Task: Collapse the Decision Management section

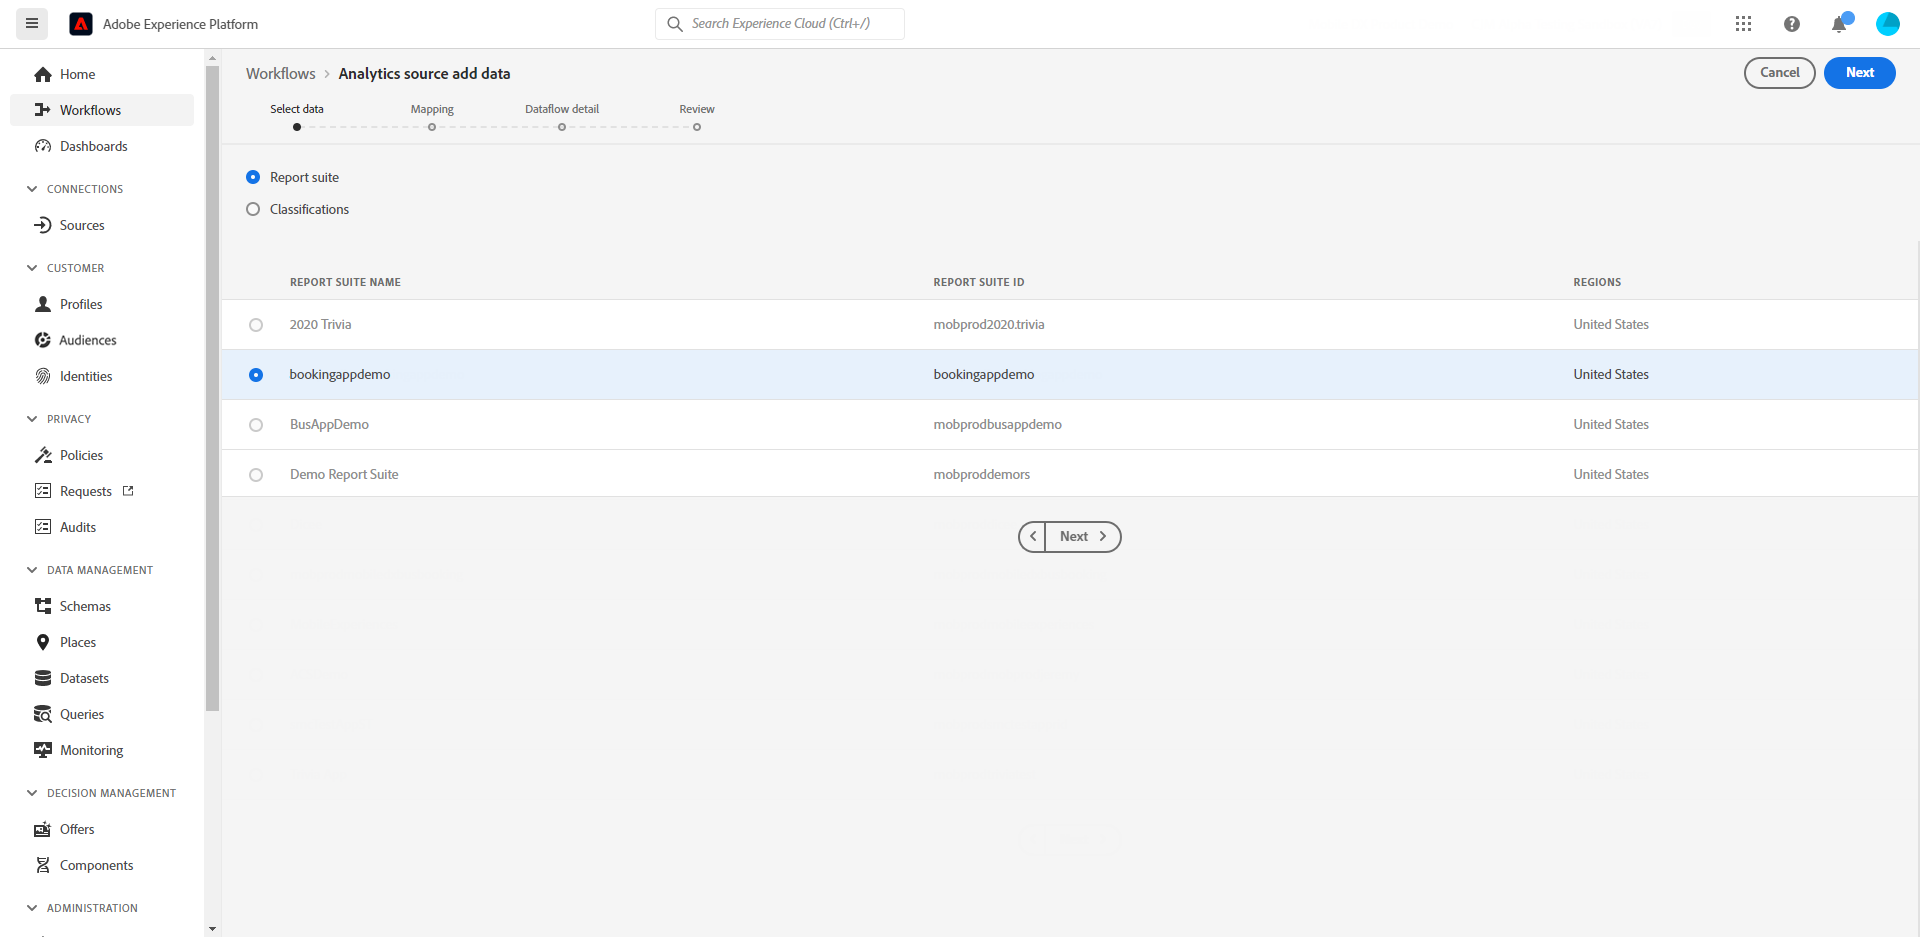Action: (32, 793)
